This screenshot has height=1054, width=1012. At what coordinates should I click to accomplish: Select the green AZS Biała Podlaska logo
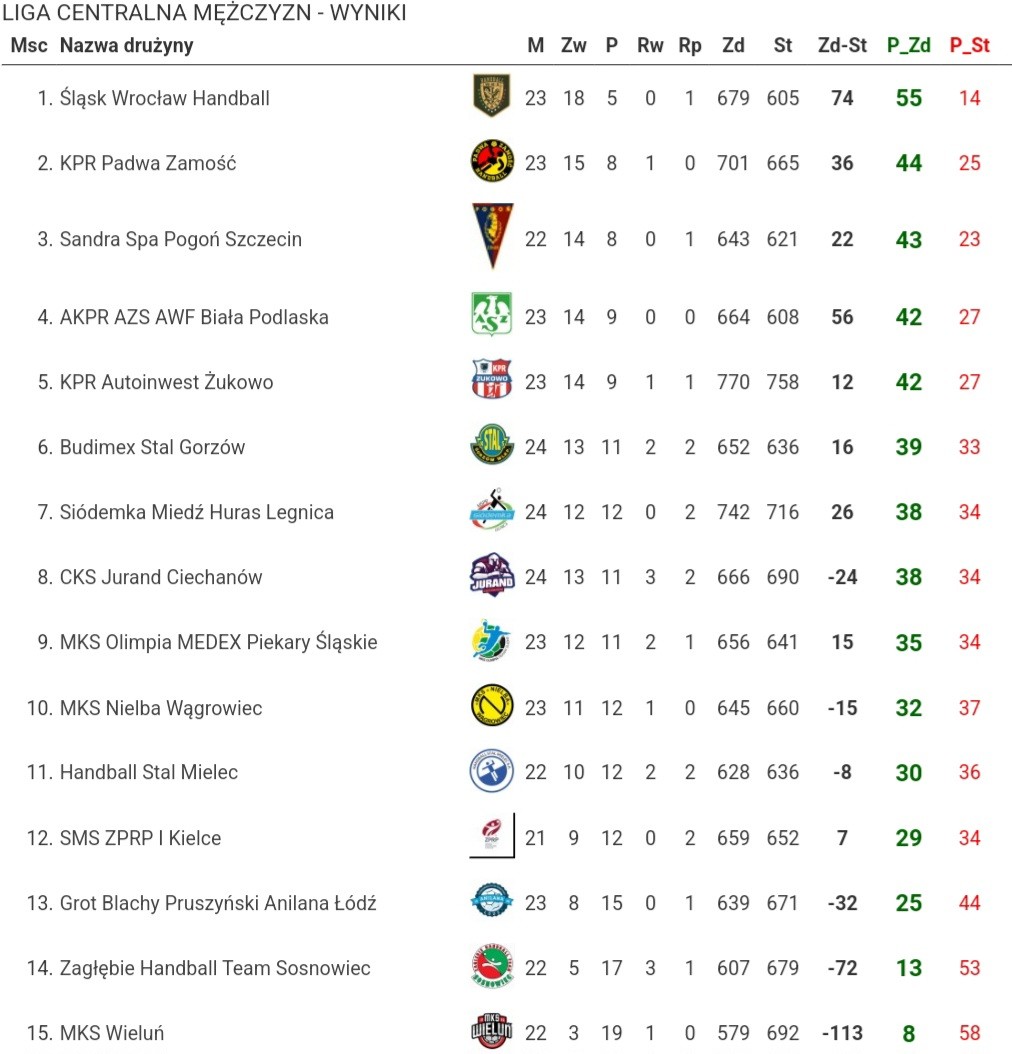click(492, 314)
